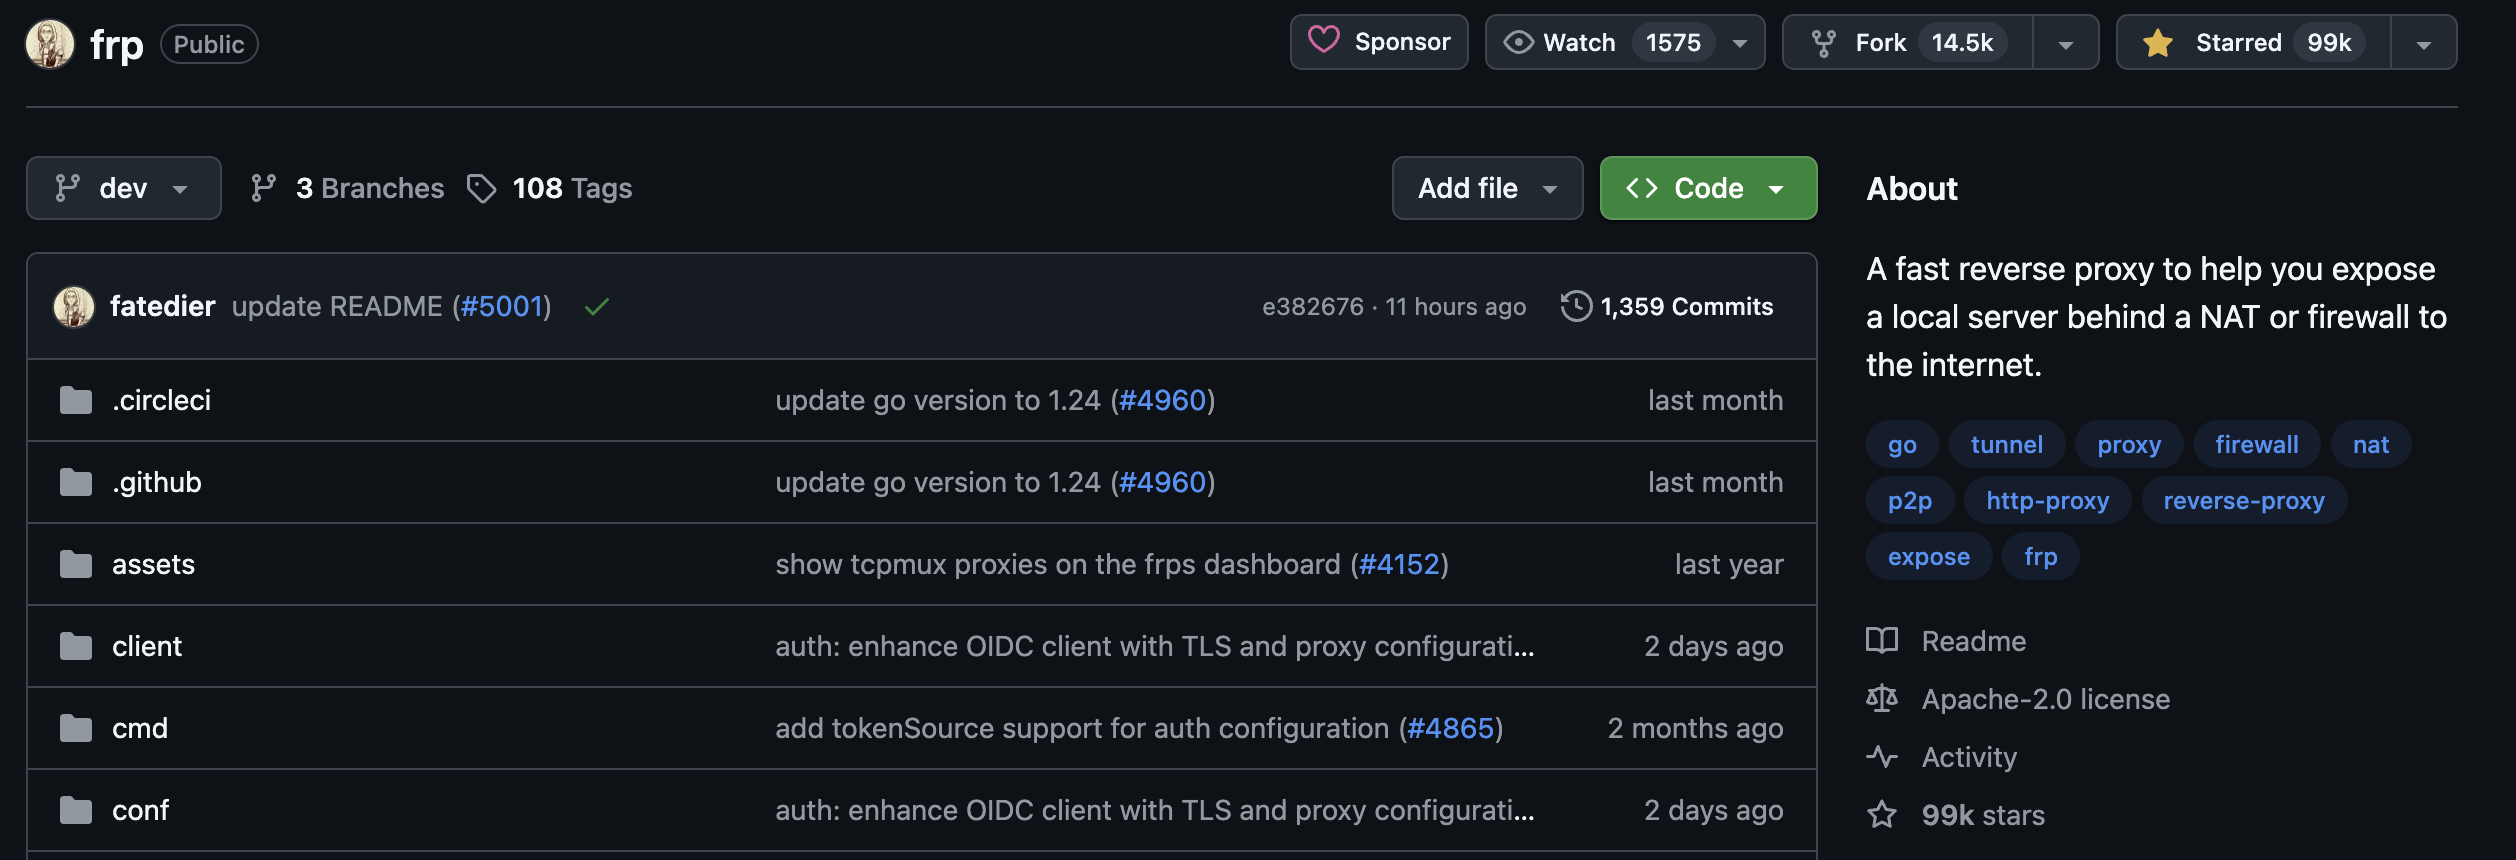Click the Activity pulse icon
This screenshot has height=860, width=2516.
(x=1881, y=757)
